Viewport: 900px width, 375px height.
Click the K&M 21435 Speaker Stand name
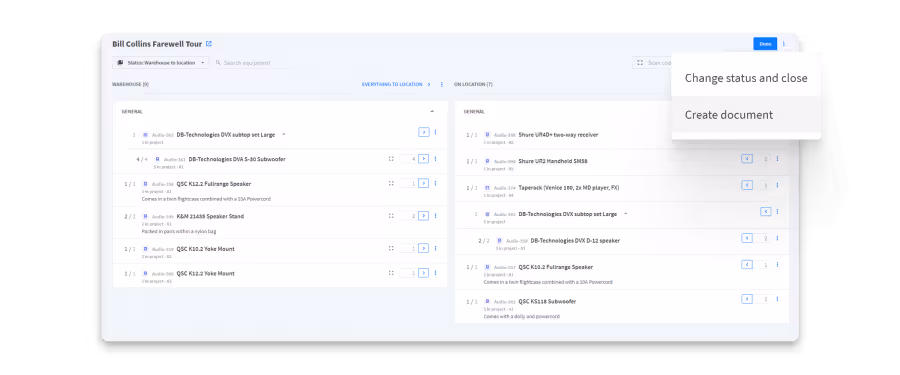tap(210, 217)
